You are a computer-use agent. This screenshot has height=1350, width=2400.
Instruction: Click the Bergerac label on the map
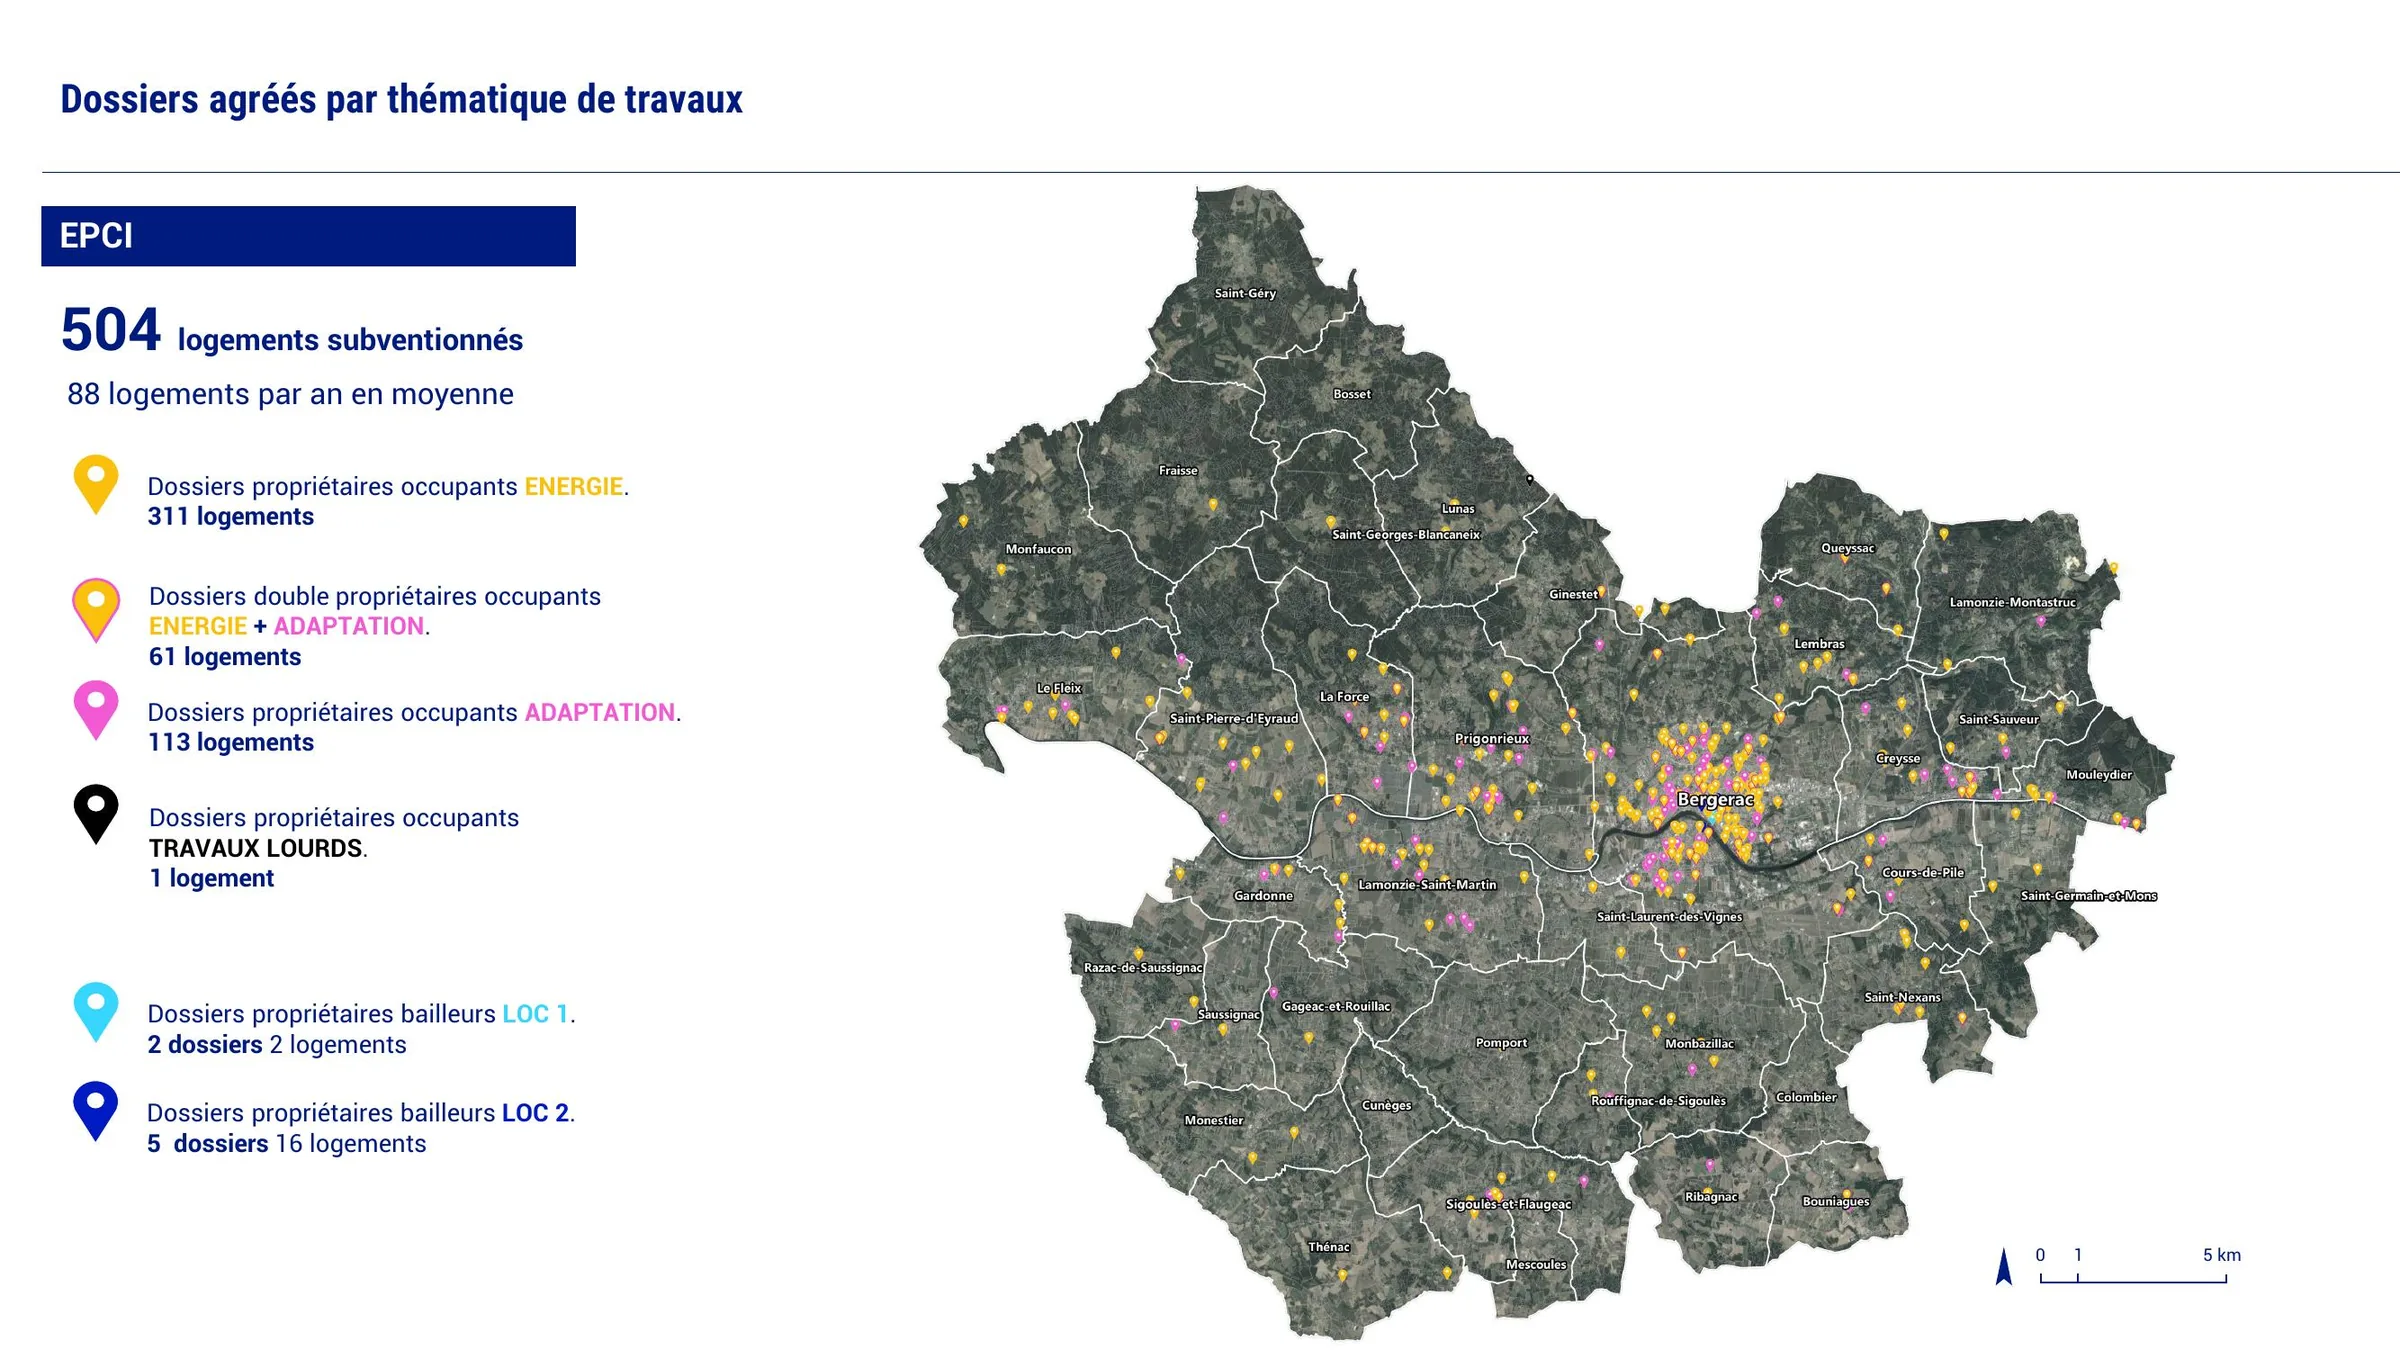[x=1715, y=800]
